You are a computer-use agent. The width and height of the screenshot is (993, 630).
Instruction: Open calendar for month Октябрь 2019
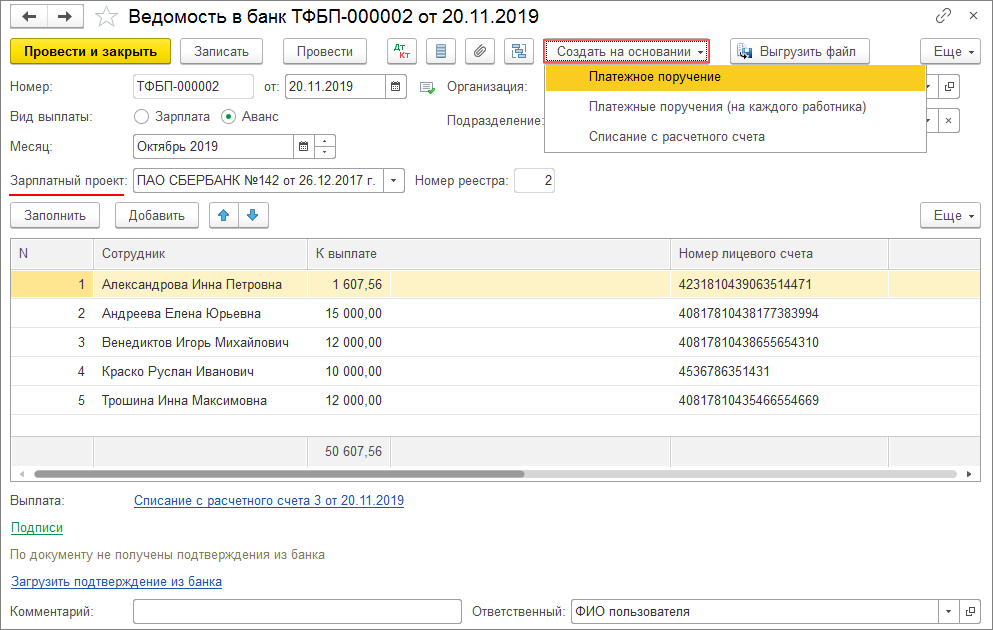tap(303, 146)
